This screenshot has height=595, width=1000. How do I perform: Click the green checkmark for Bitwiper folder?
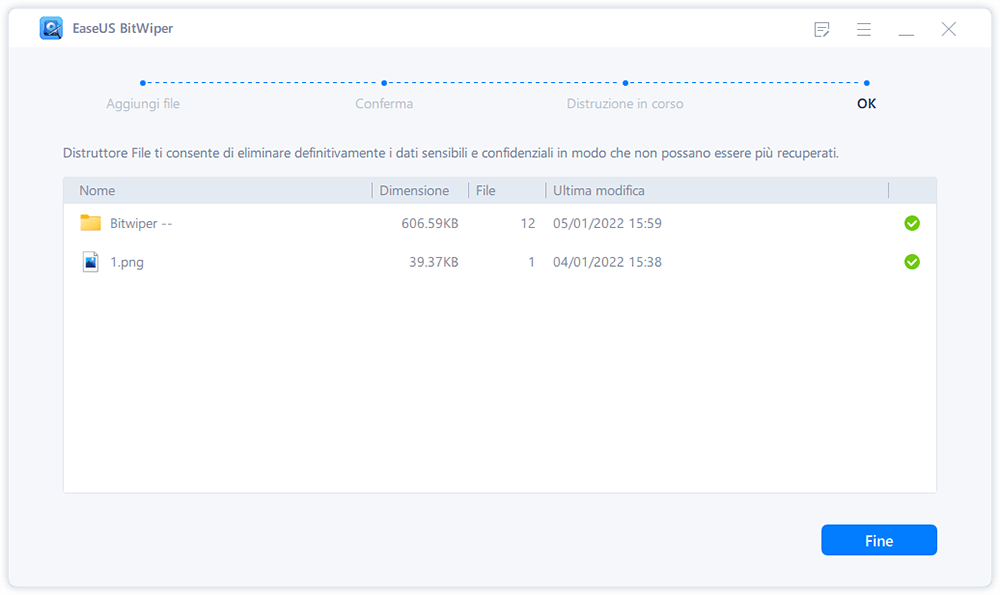pyautogui.click(x=911, y=222)
